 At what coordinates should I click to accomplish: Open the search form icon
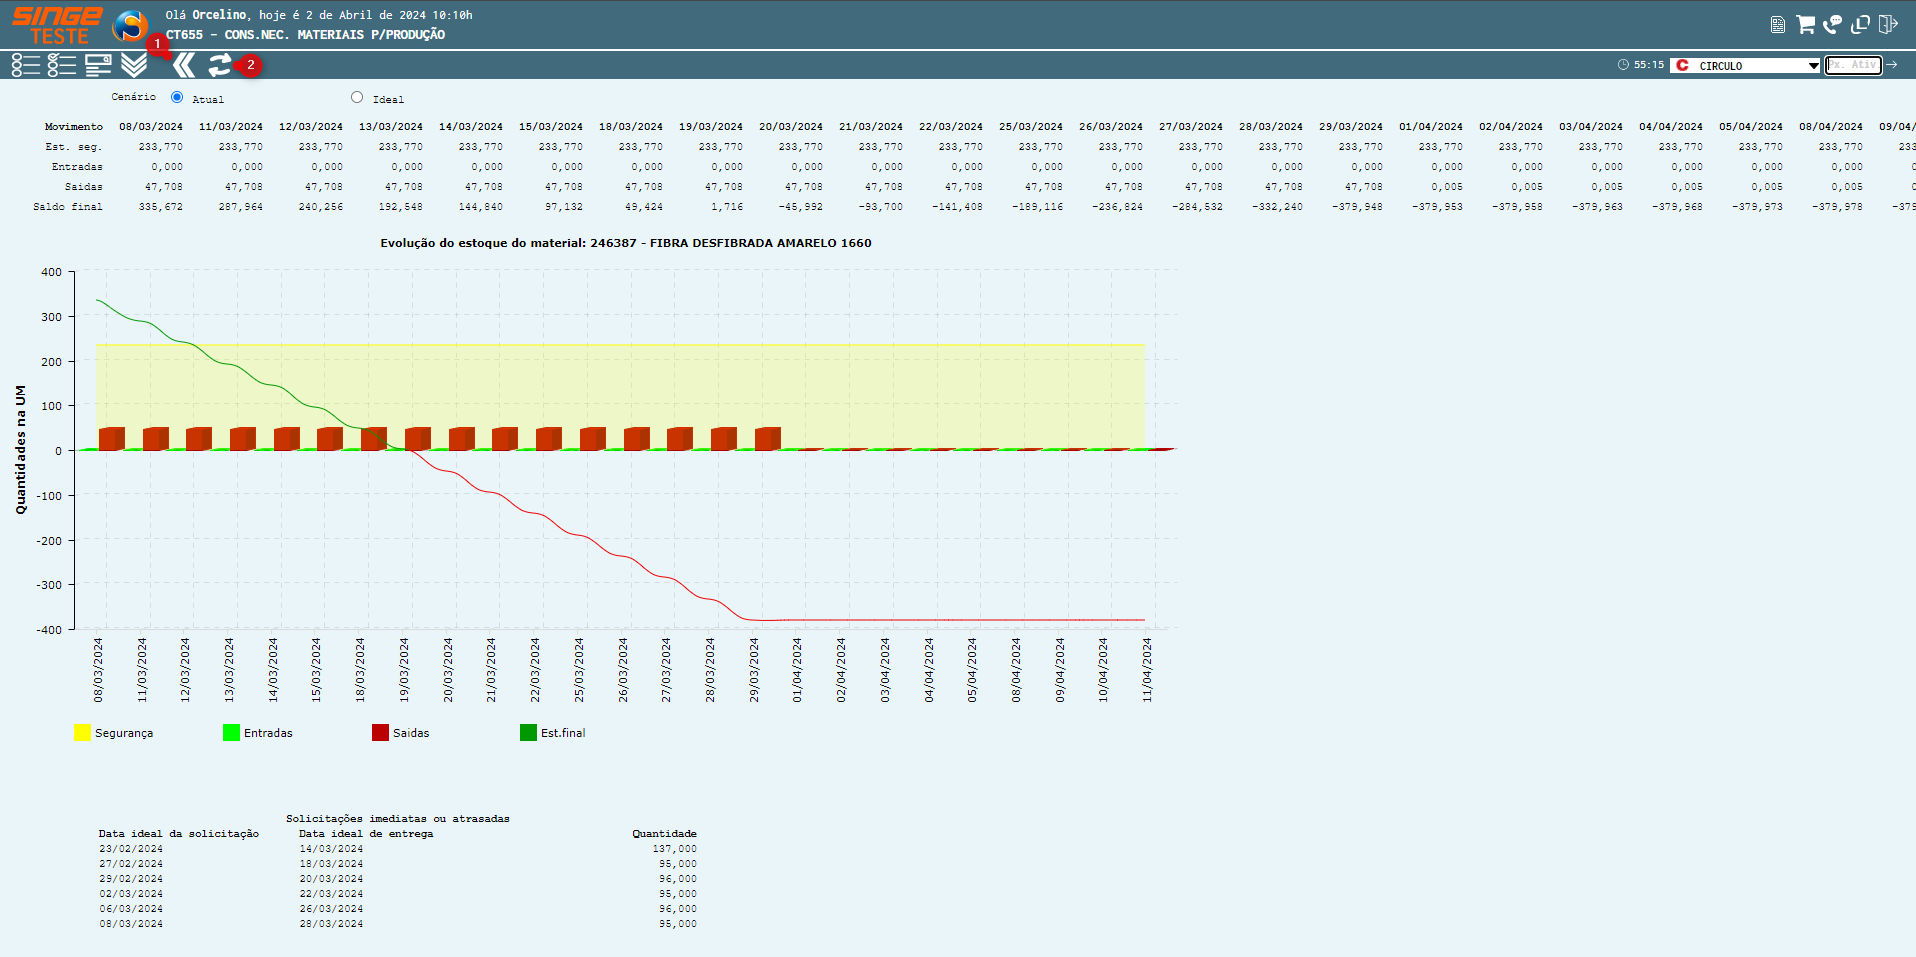(x=98, y=65)
